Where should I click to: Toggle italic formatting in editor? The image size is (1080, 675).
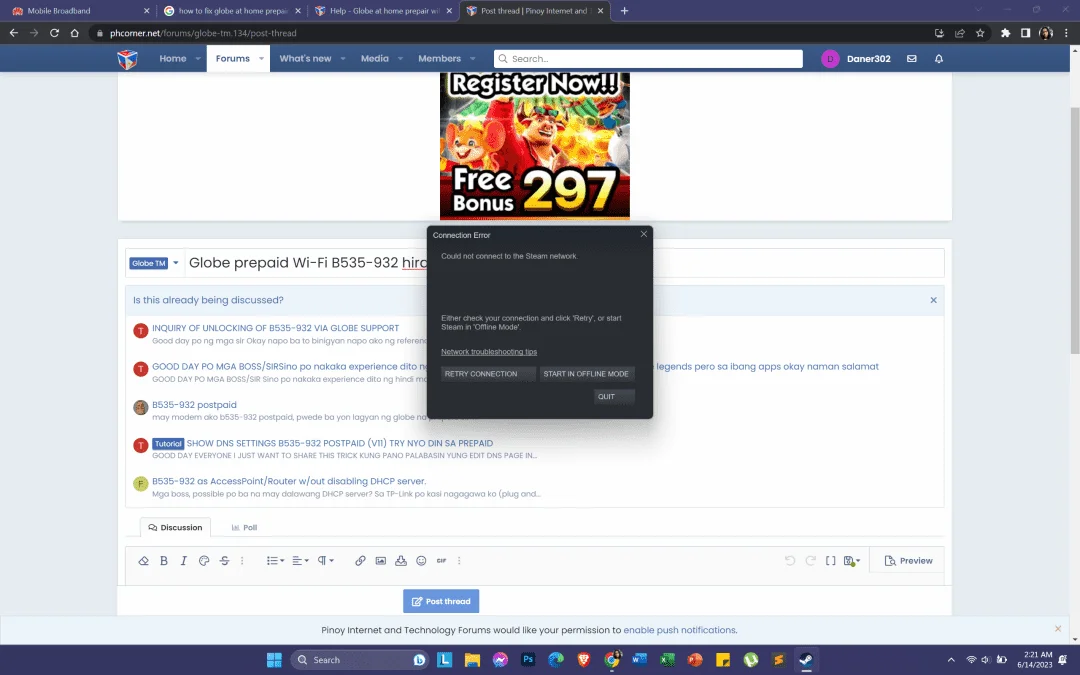183,561
